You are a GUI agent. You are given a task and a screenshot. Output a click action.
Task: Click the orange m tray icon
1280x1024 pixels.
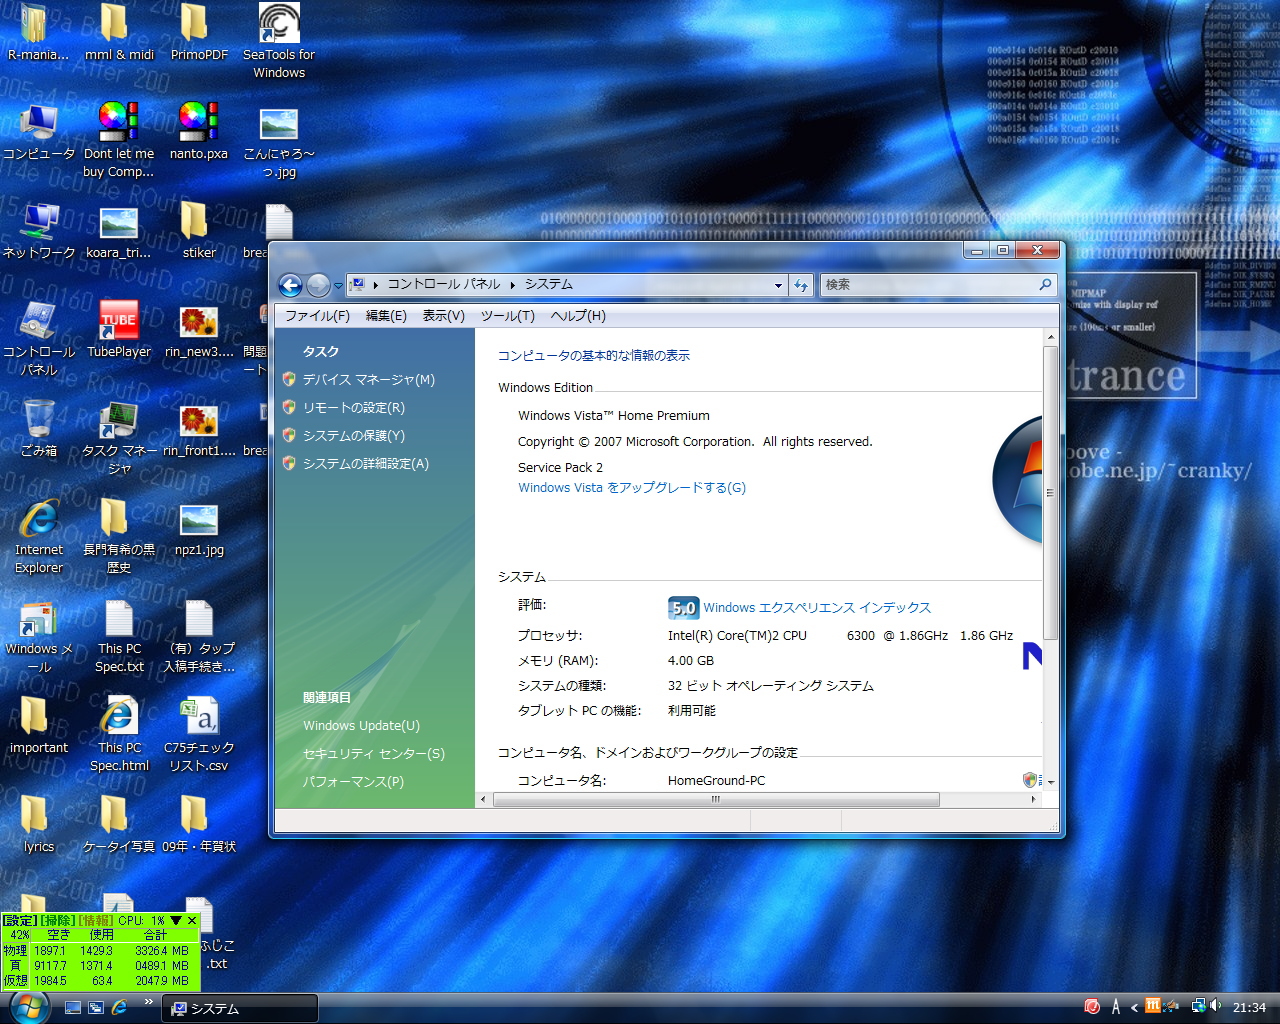click(x=1153, y=1007)
